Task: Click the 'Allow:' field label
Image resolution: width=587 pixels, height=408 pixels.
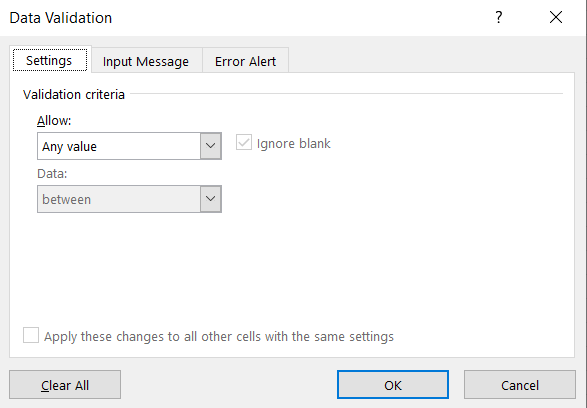Action: click(x=54, y=121)
